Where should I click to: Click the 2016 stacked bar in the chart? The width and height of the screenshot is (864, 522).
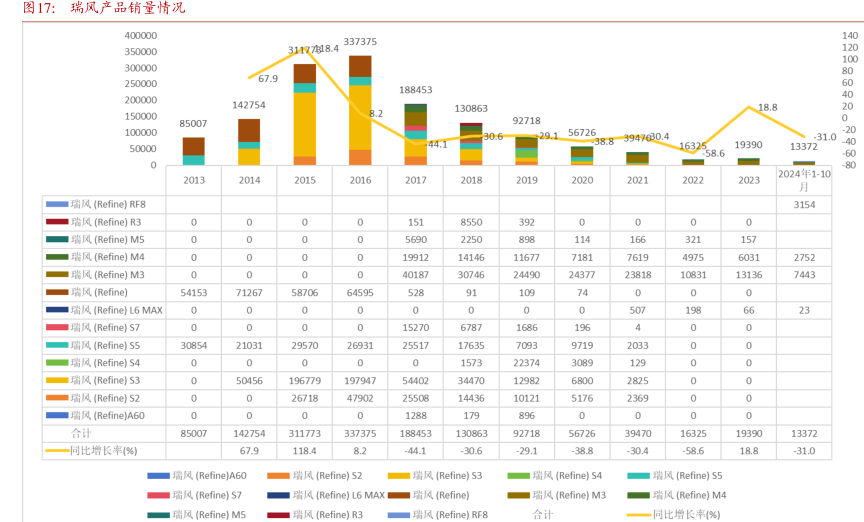point(360,110)
